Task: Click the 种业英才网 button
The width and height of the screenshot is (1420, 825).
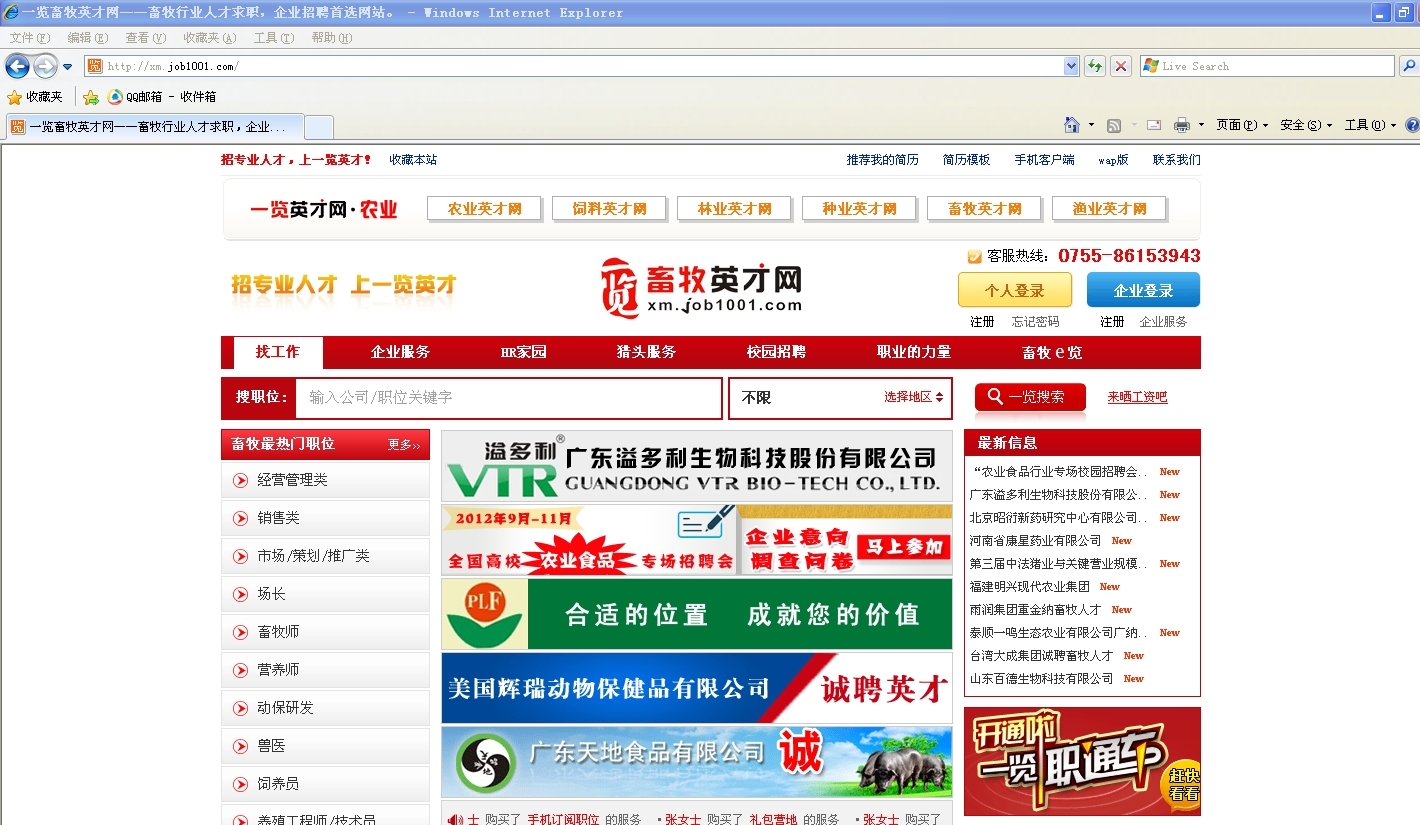Action: [860, 209]
